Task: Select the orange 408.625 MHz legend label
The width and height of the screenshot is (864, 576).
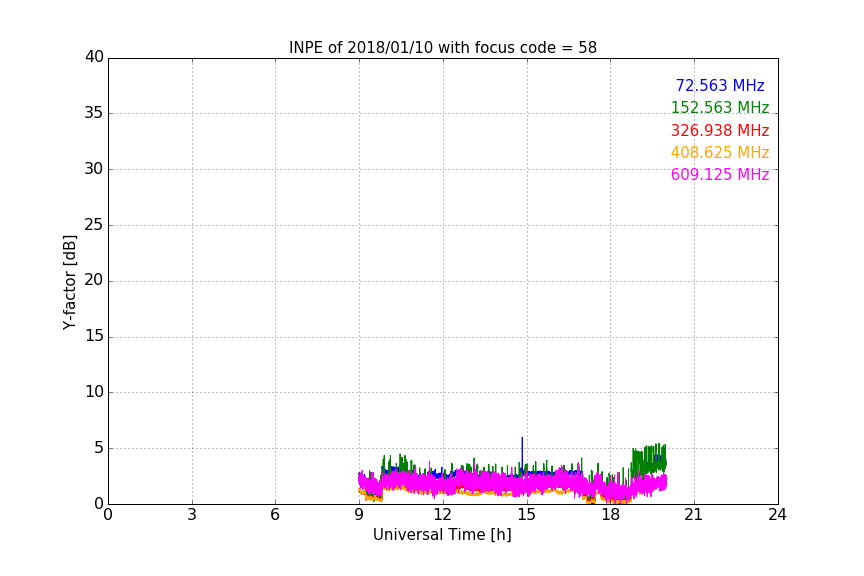Action: [x=720, y=152]
